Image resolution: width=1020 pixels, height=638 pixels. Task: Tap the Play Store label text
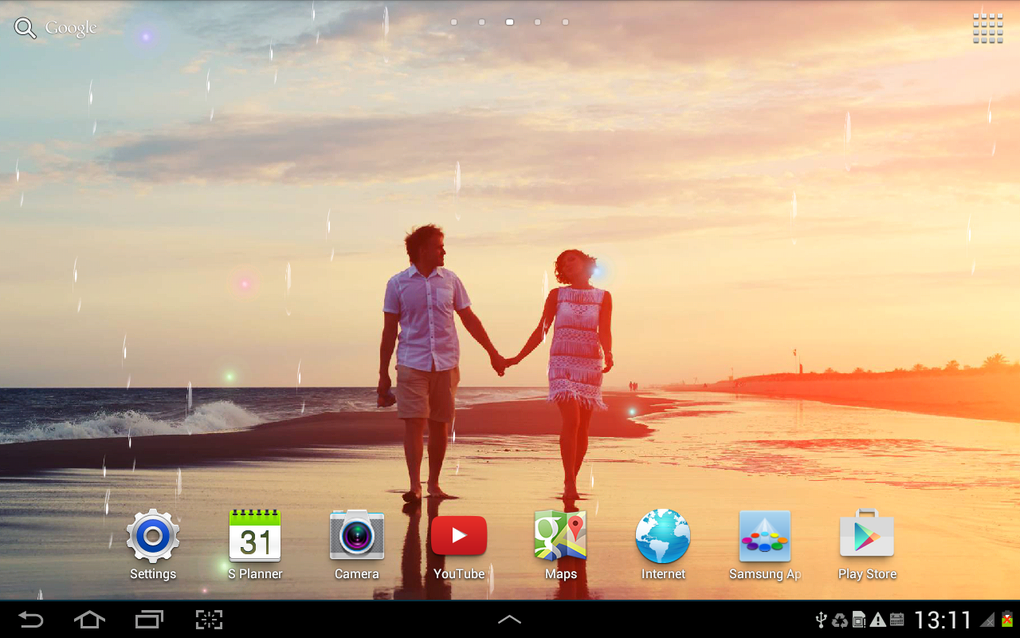click(867, 574)
